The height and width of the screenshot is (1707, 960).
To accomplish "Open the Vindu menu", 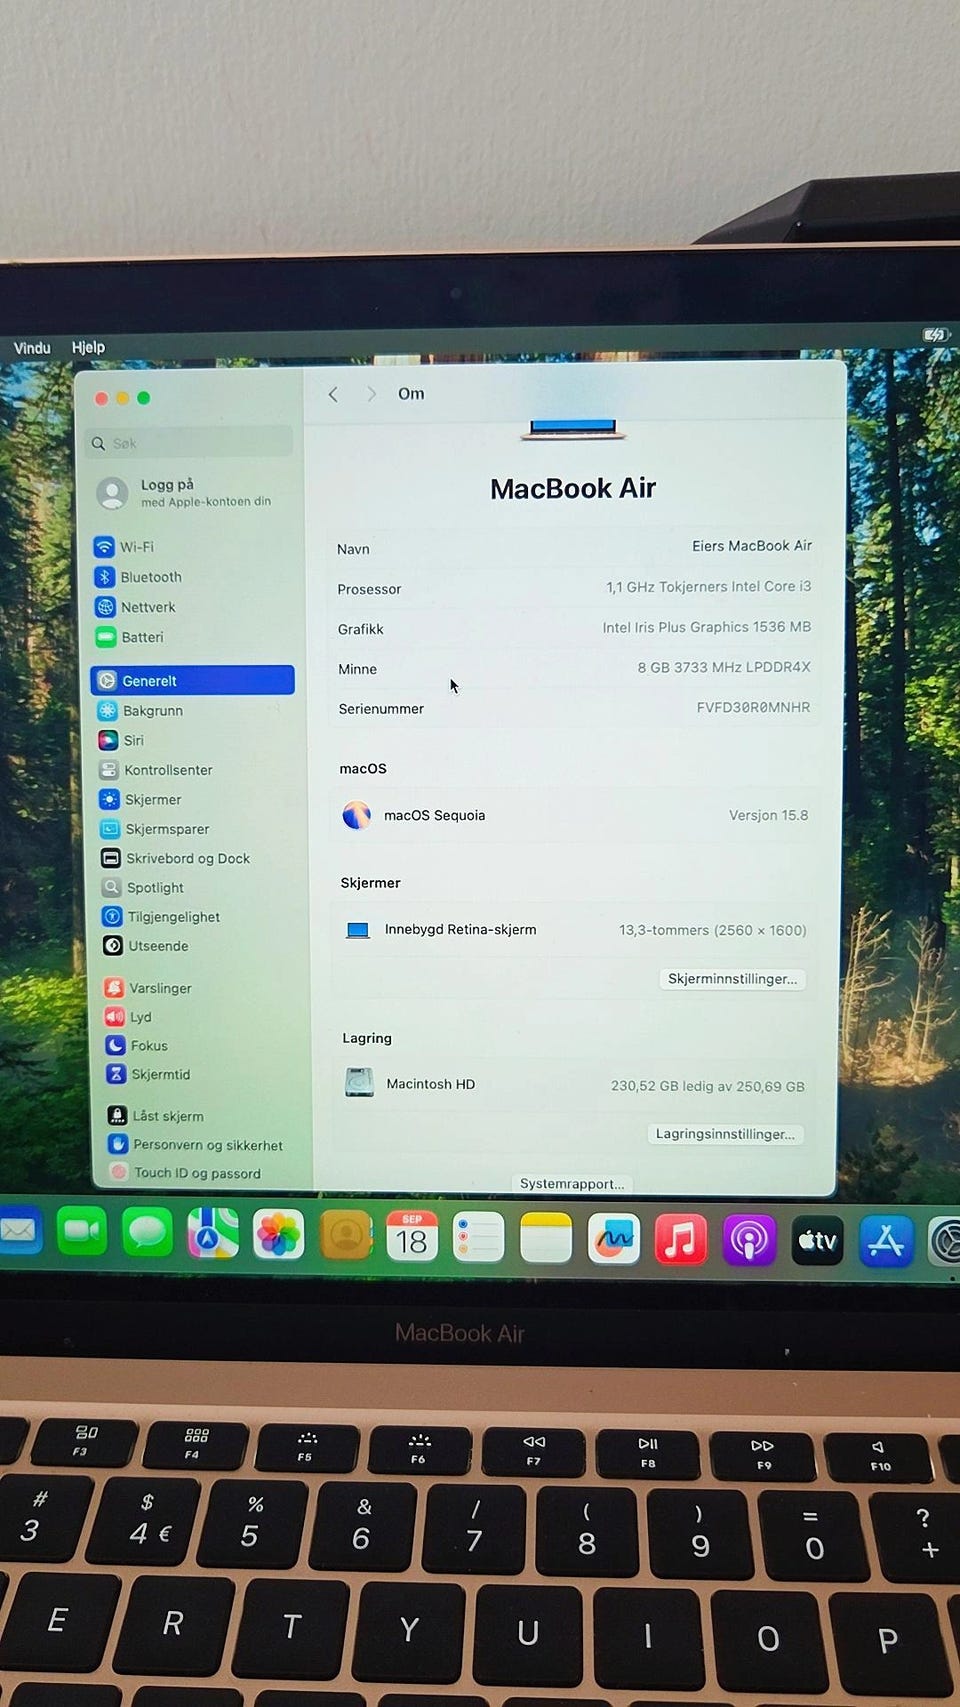I will (x=32, y=348).
